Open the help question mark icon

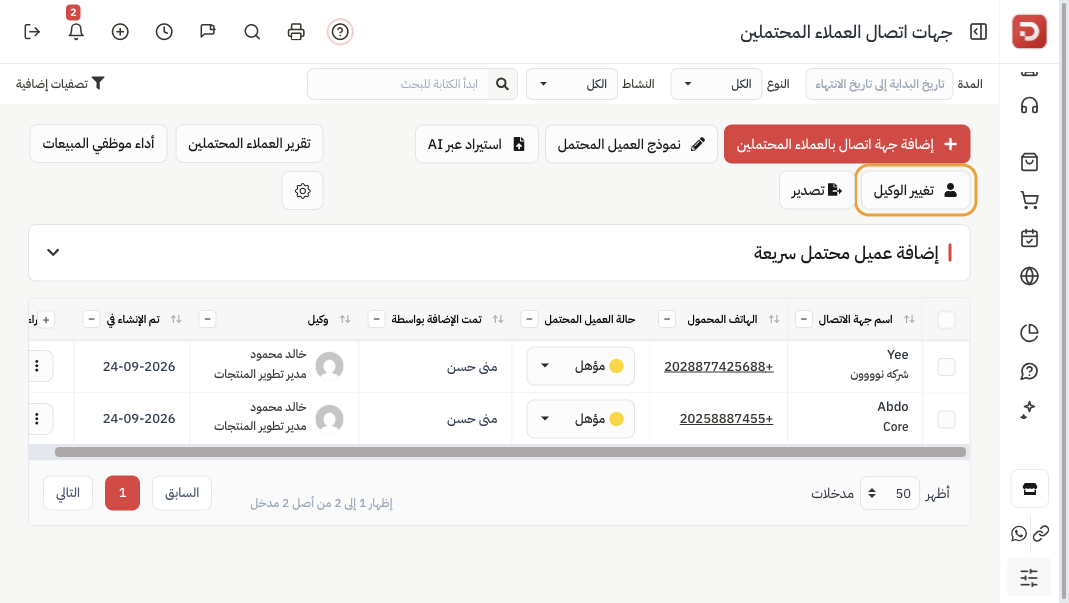click(x=340, y=31)
